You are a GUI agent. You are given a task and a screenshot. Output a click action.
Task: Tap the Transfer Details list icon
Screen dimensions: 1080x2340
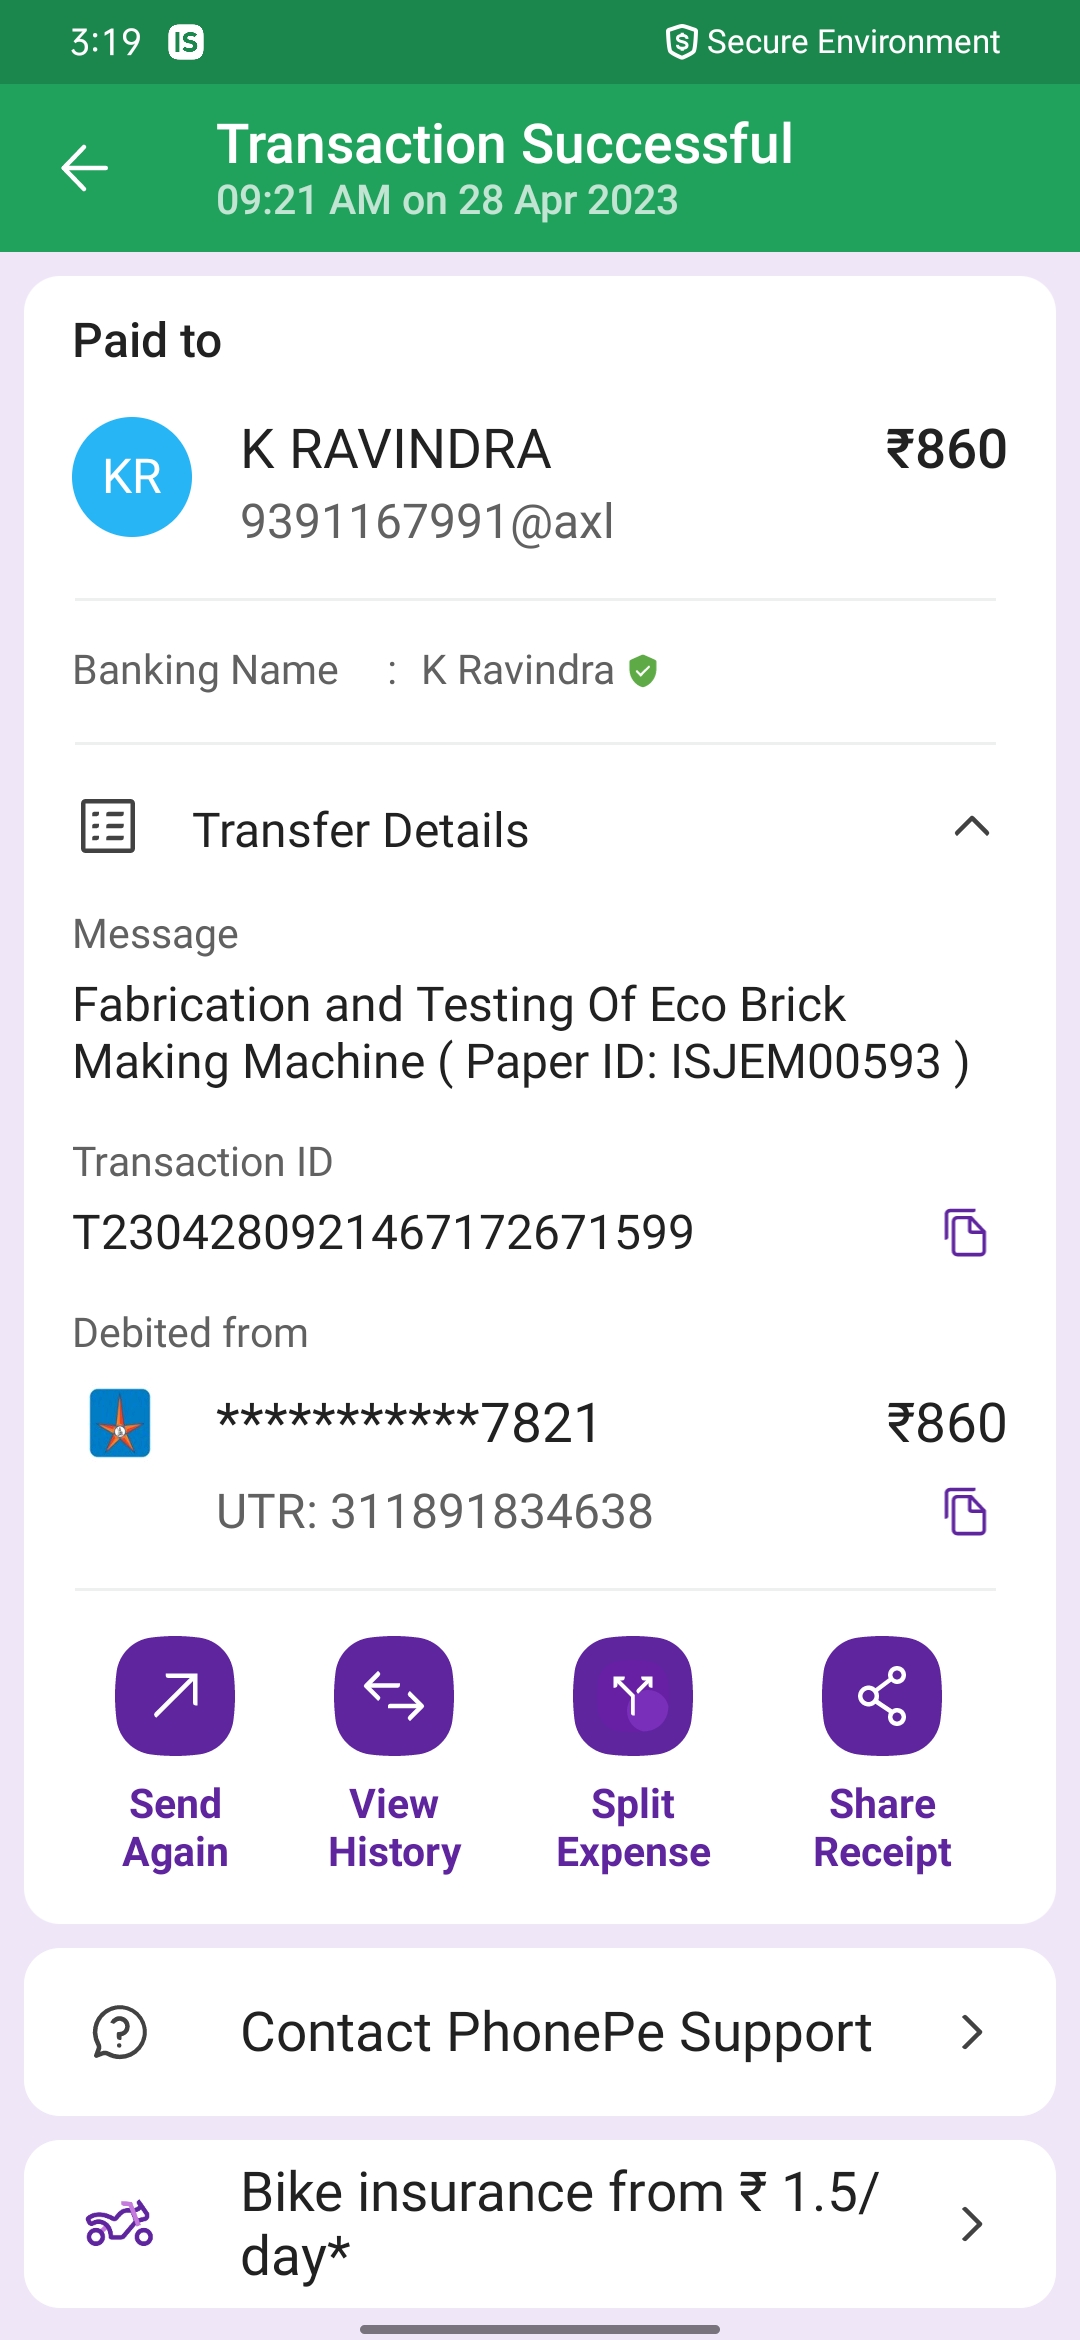tap(108, 827)
